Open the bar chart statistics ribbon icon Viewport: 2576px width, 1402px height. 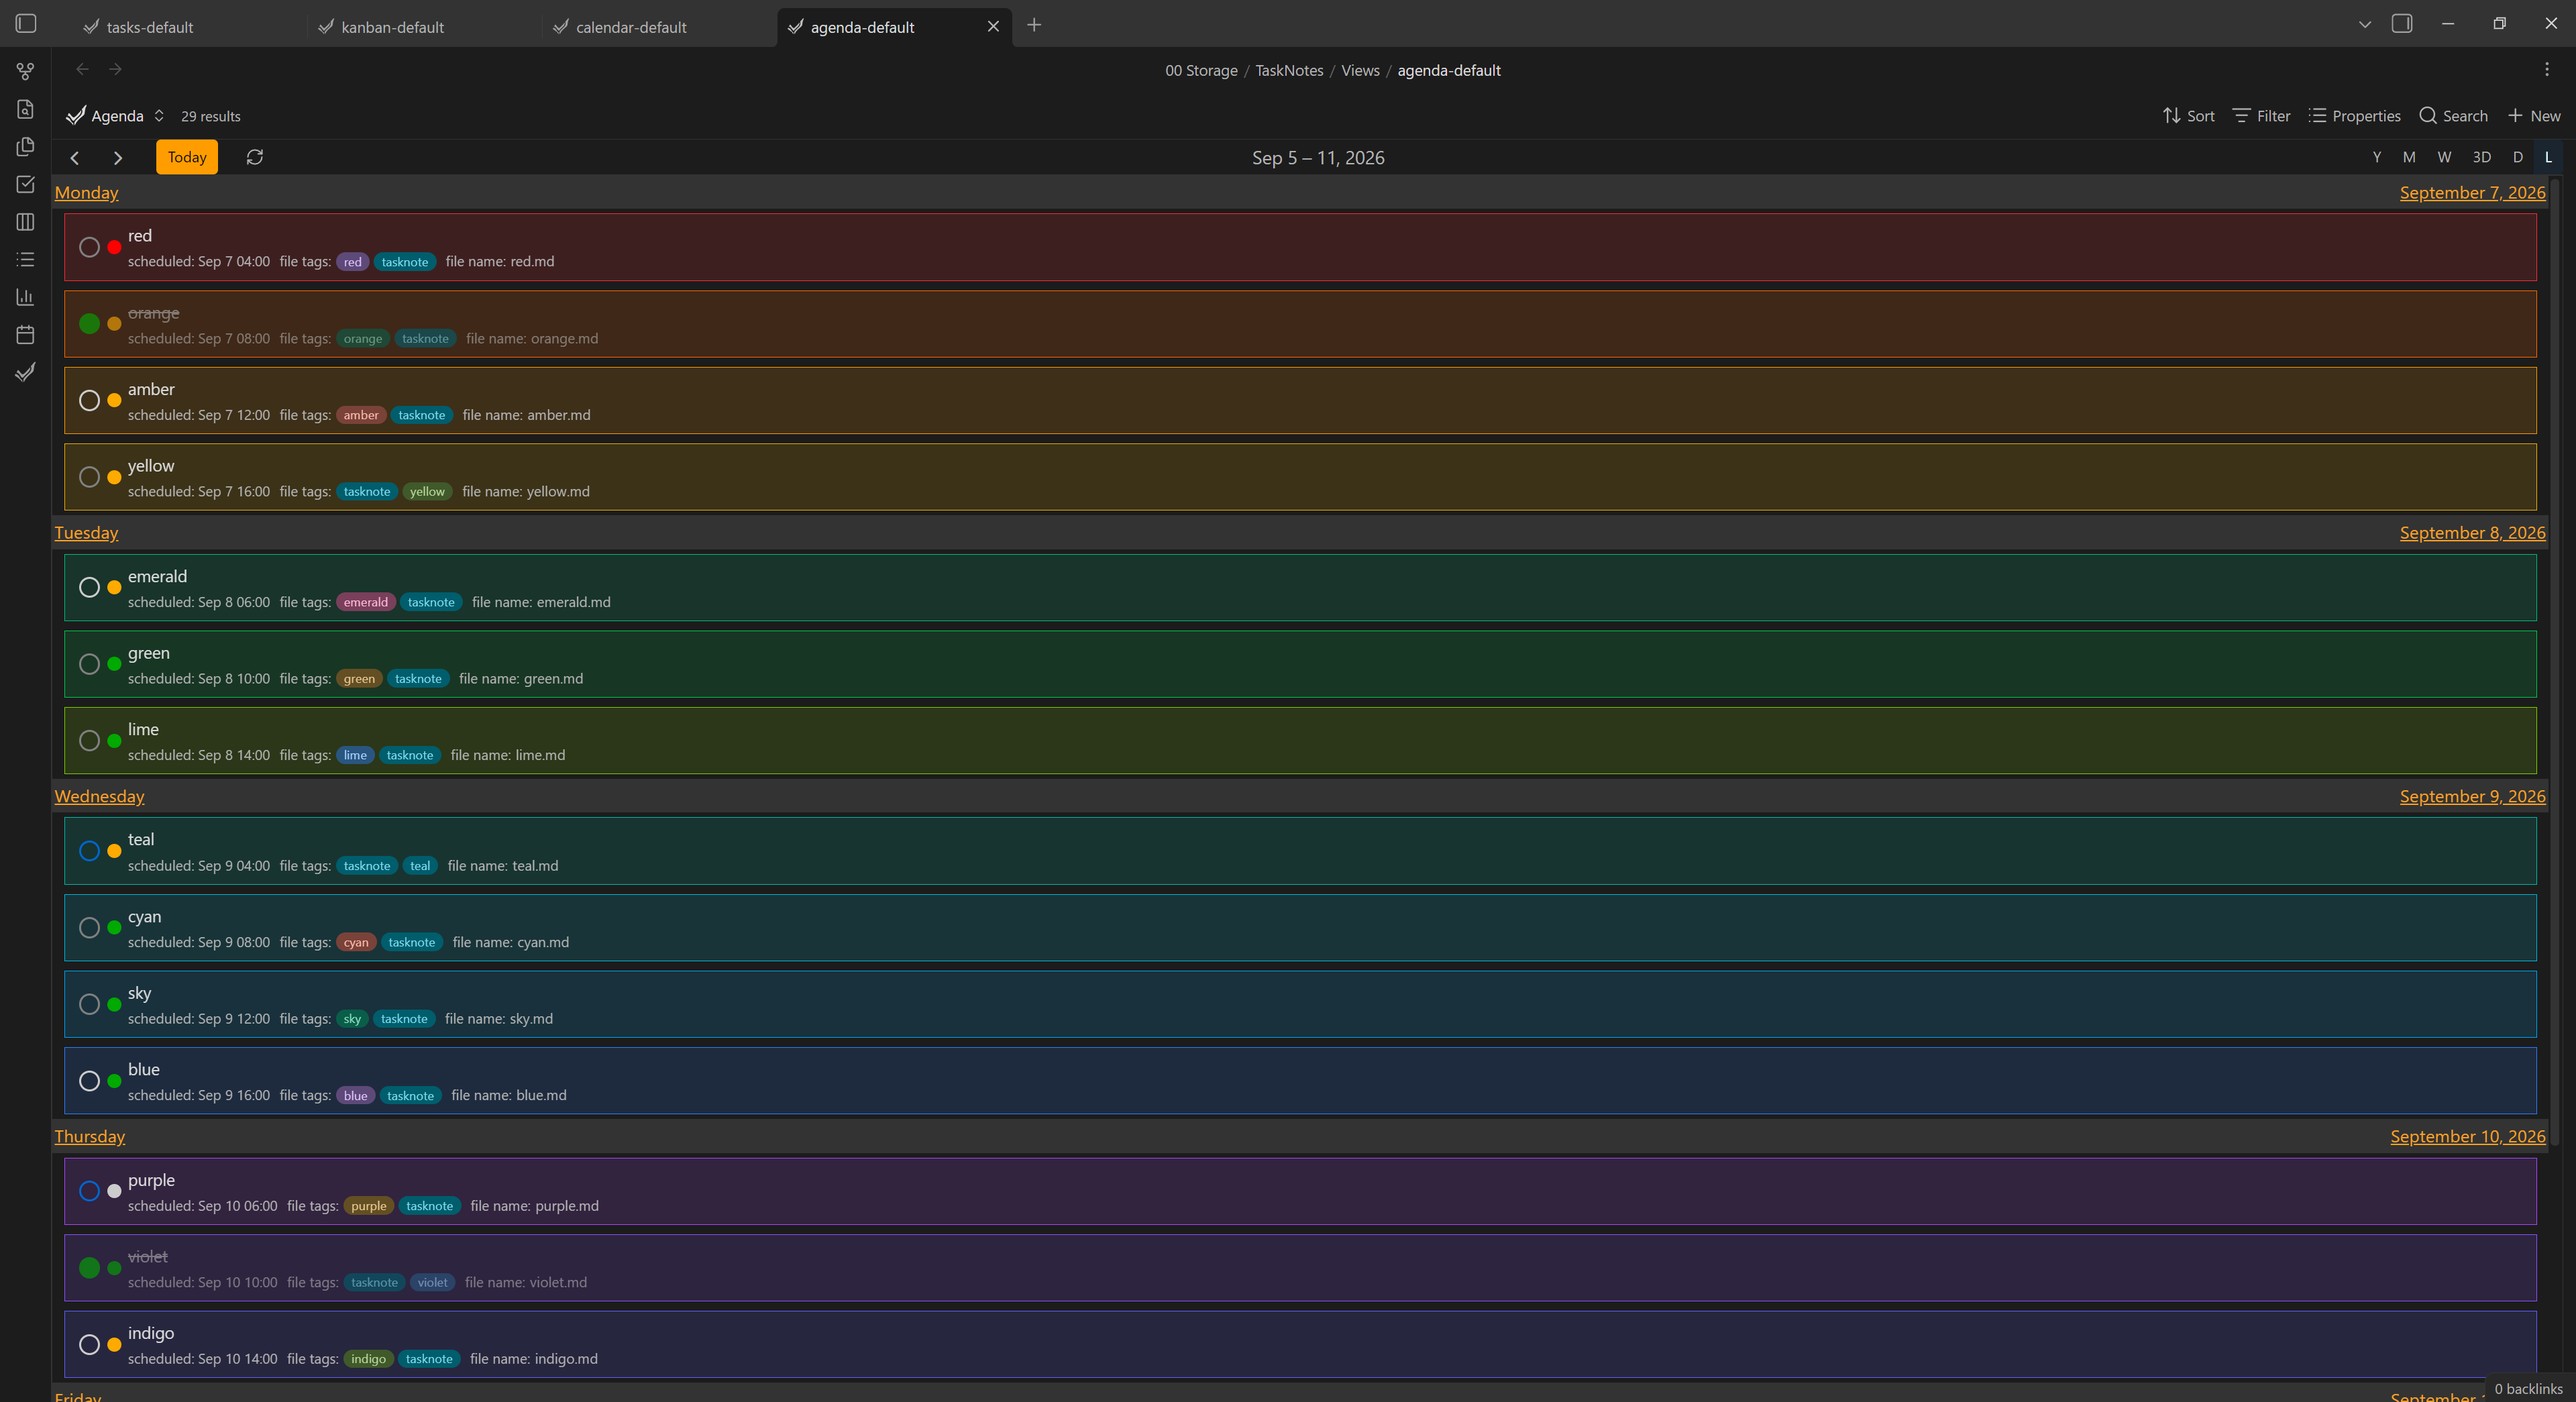point(26,297)
